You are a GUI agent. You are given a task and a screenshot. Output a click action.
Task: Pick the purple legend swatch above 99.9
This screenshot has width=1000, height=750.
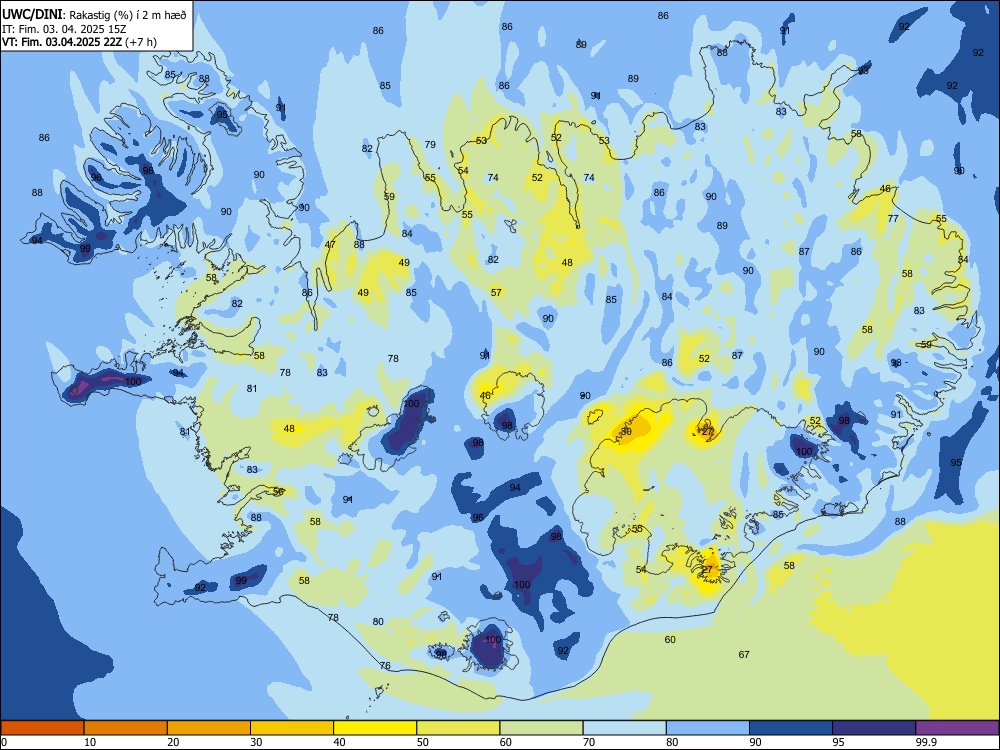(957, 728)
